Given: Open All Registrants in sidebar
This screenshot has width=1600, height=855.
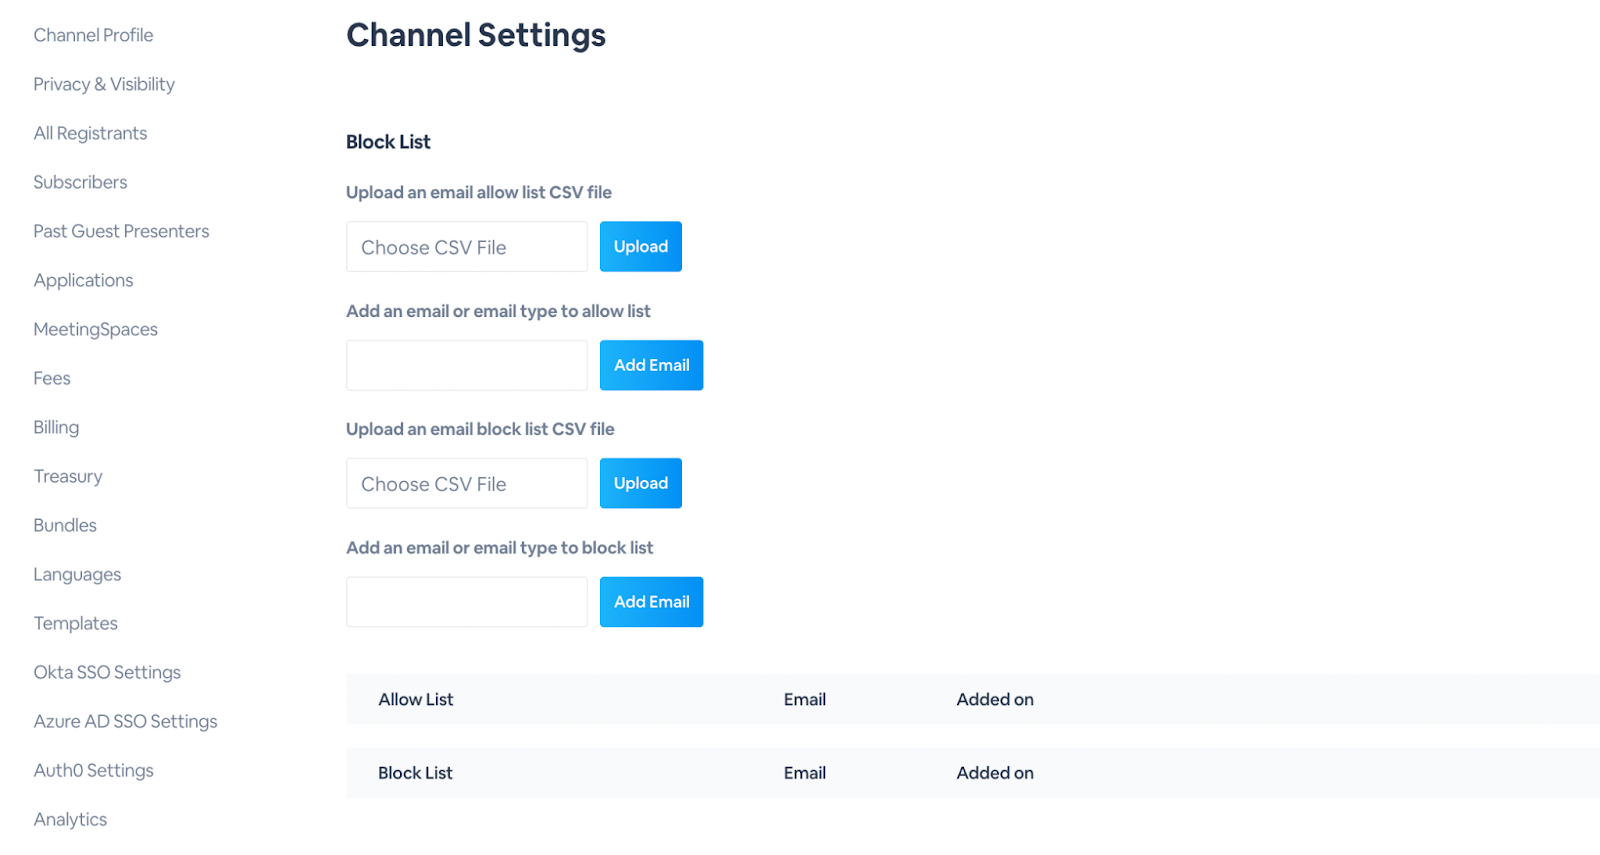Looking at the screenshot, I should (x=90, y=133).
